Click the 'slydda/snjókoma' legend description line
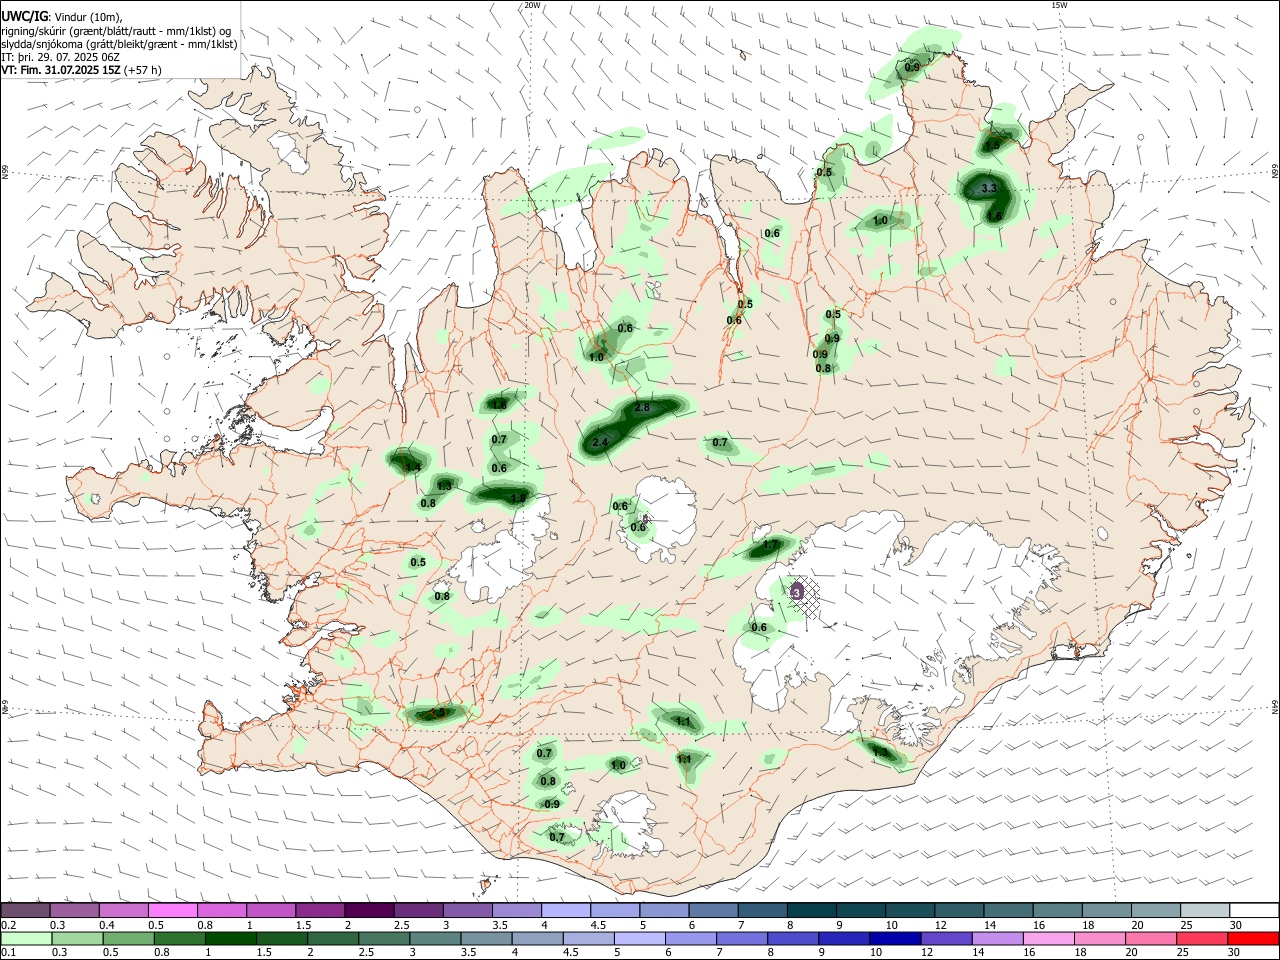This screenshot has width=1280, height=960. coord(119,44)
